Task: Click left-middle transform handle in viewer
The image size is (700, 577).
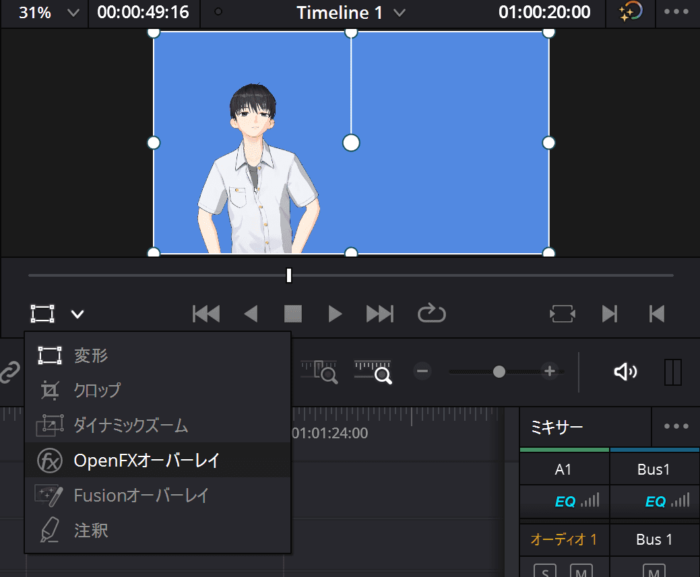Action: (154, 143)
